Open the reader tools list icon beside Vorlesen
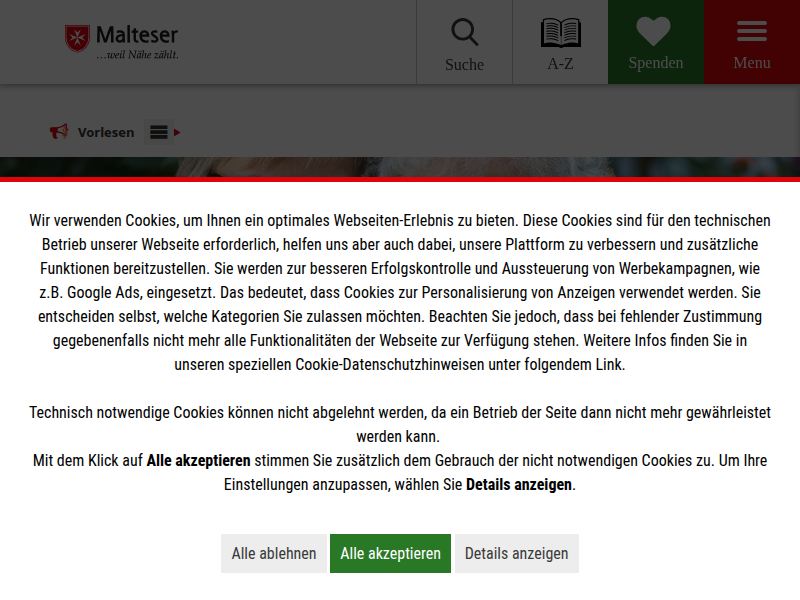This screenshot has width=800, height=600. pos(158,132)
